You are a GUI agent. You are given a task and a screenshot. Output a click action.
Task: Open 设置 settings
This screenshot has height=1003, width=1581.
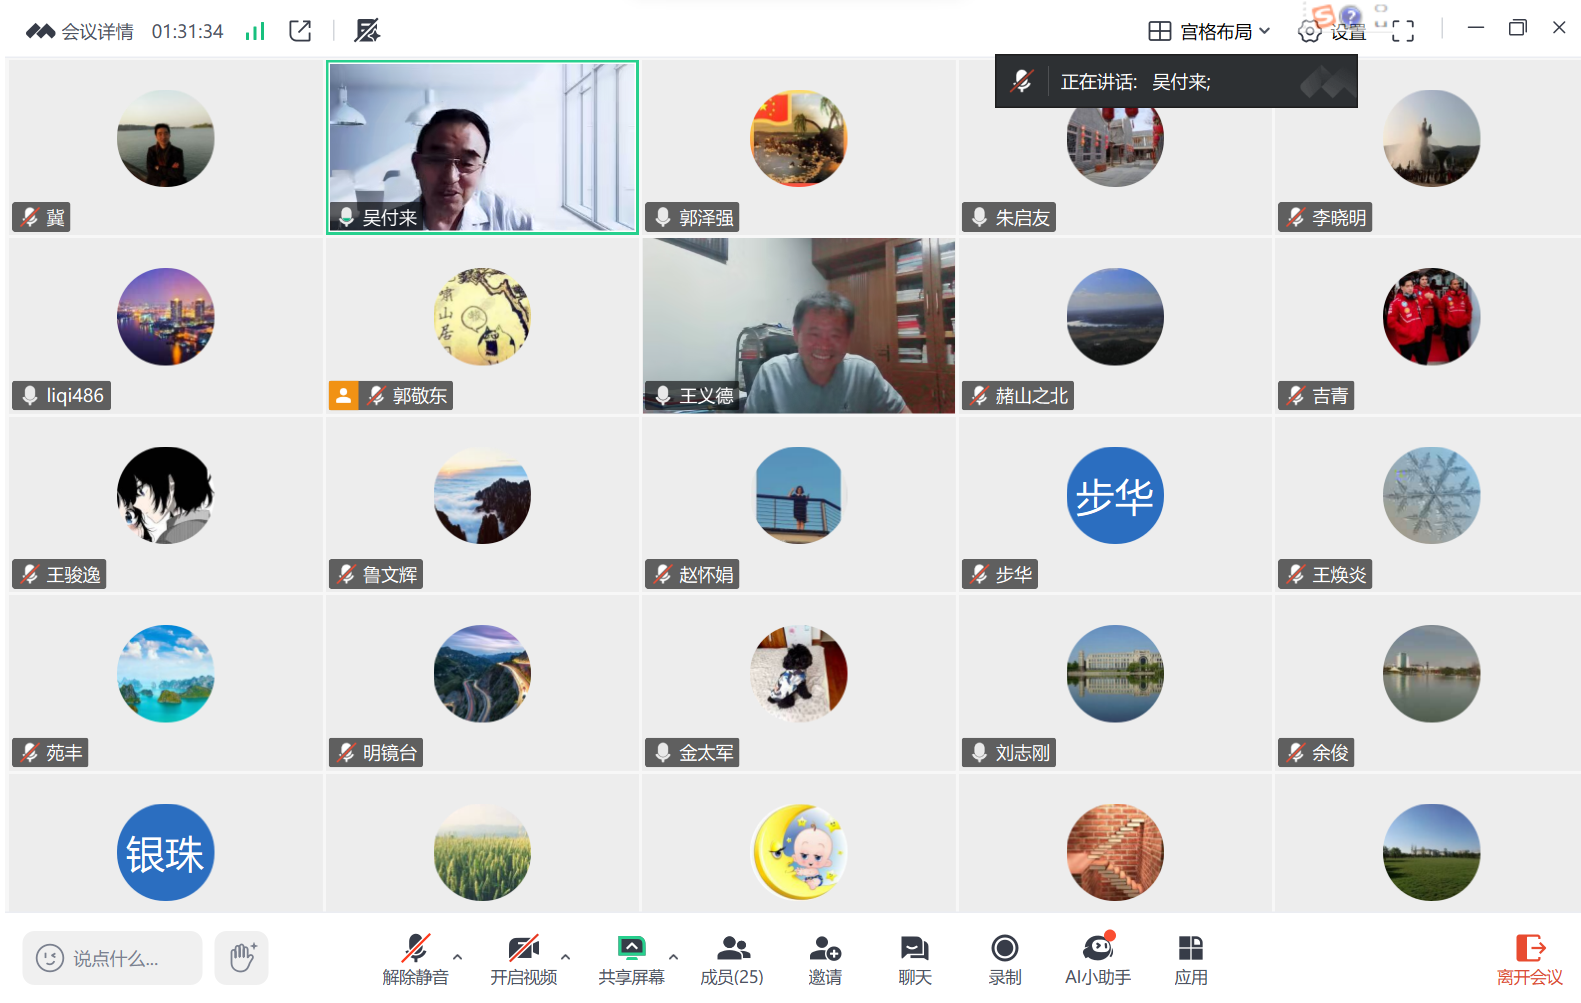[1333, 32]
